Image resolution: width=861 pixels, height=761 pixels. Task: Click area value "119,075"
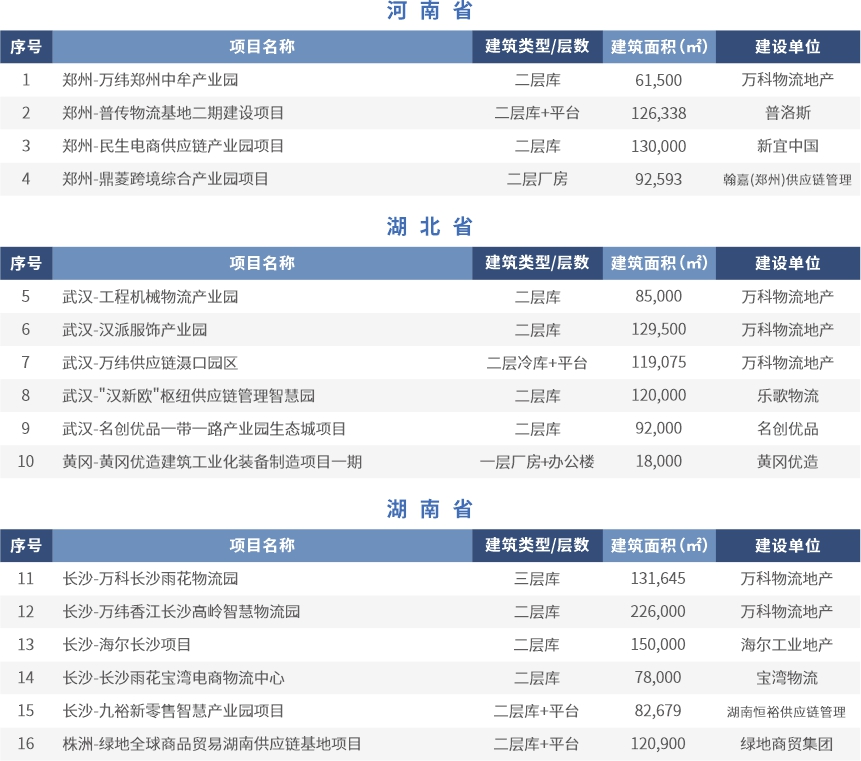[658, 362]
